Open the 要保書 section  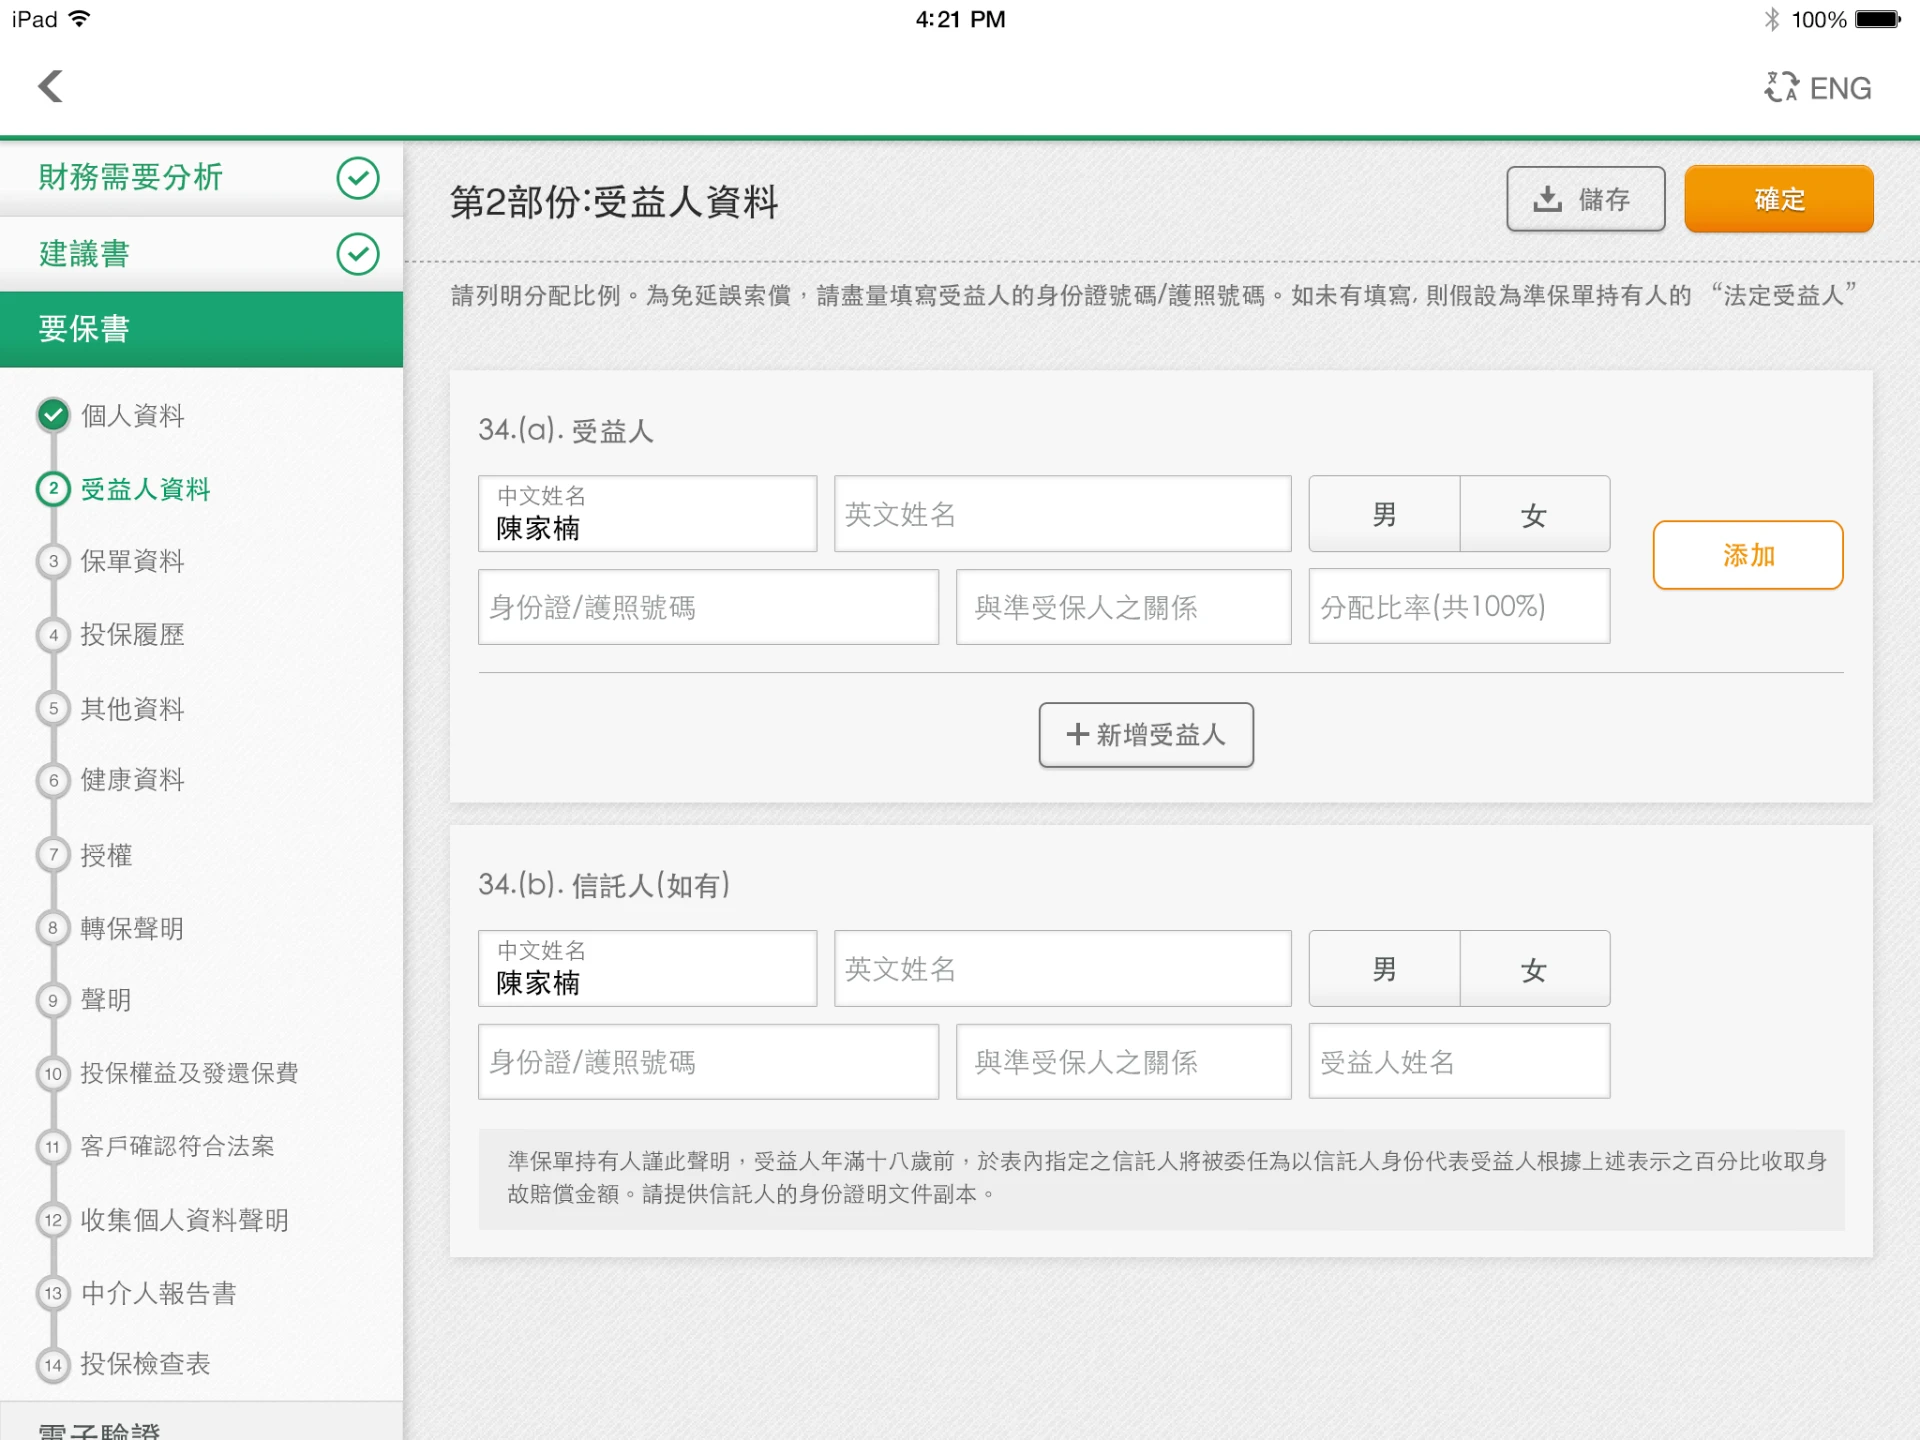point(201,329)
